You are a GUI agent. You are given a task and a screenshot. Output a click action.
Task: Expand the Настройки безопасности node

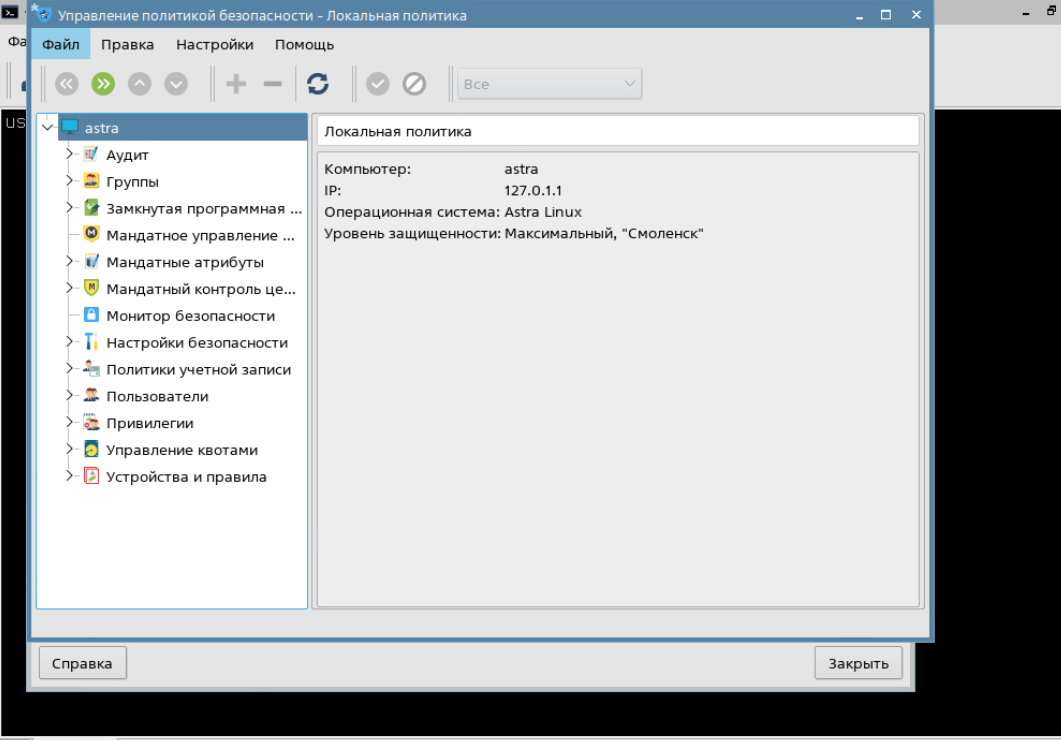click(69, 342)
